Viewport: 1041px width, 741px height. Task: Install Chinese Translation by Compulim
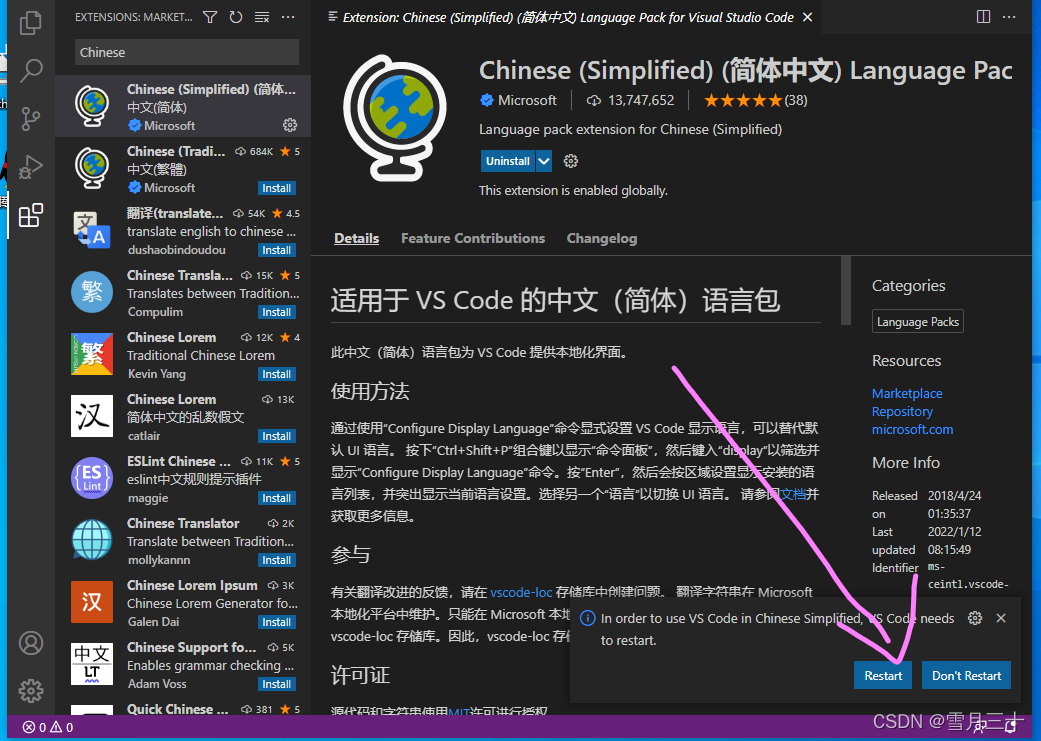point(276,312)
